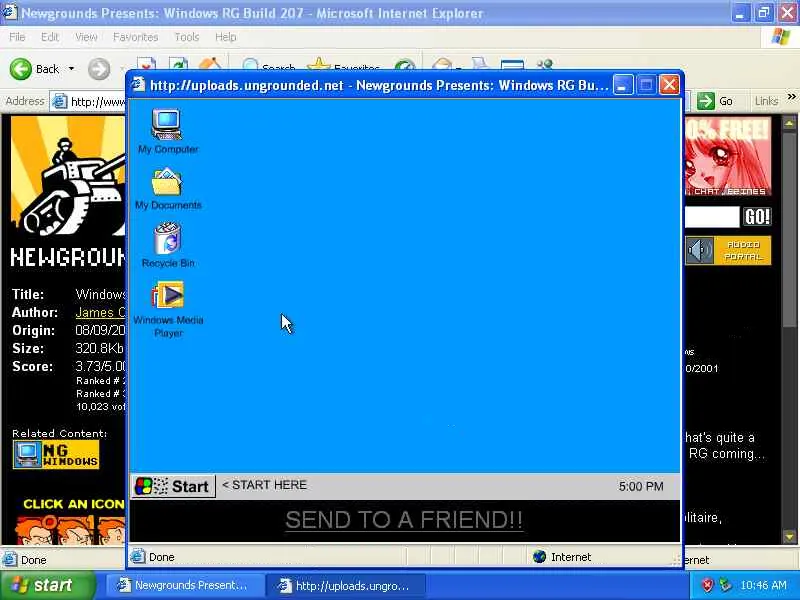The width and height of the screenshot is (800, 600).
Task: Expand the Links toolbar chevron
Action: coord(791,97)
